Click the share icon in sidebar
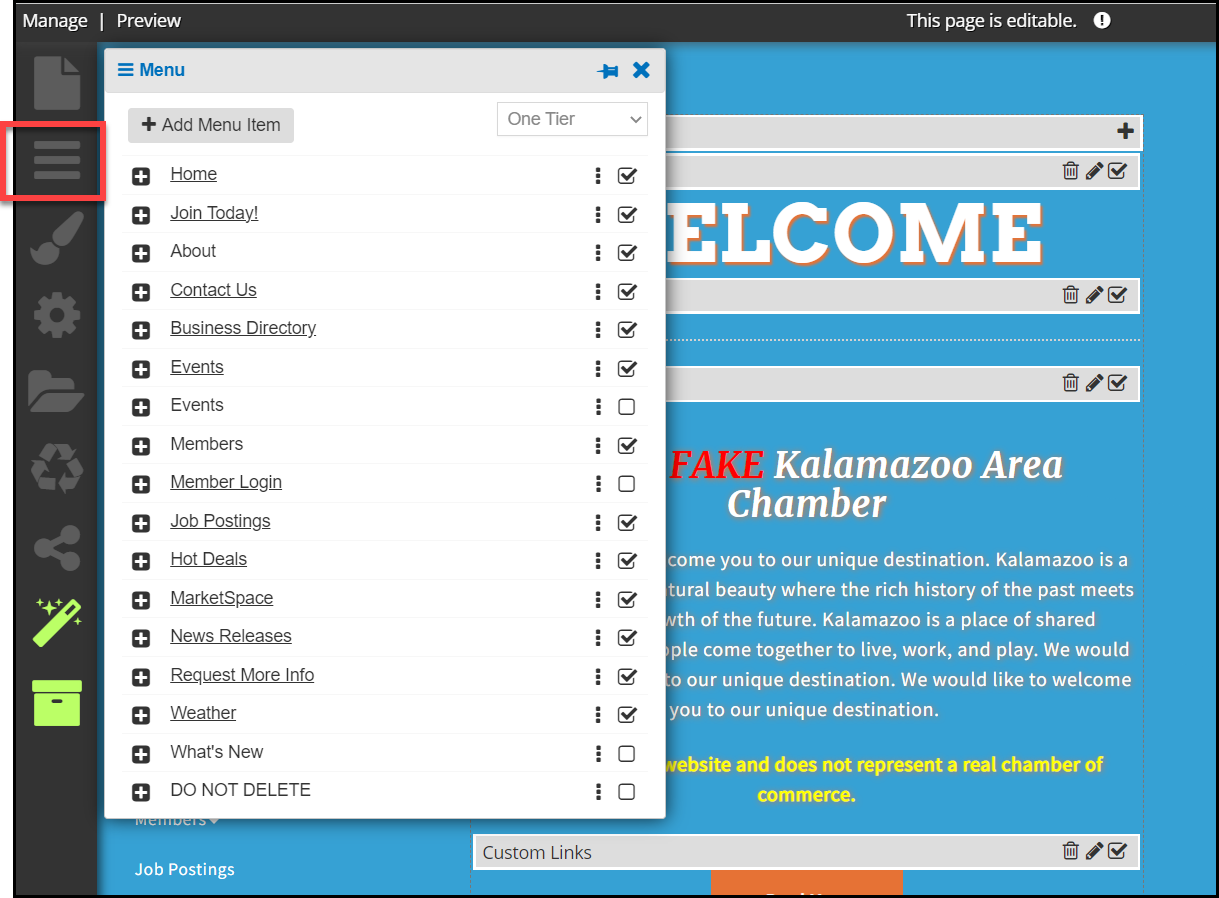Viewport: 1219px width, 898px height. tap(57, 547)
